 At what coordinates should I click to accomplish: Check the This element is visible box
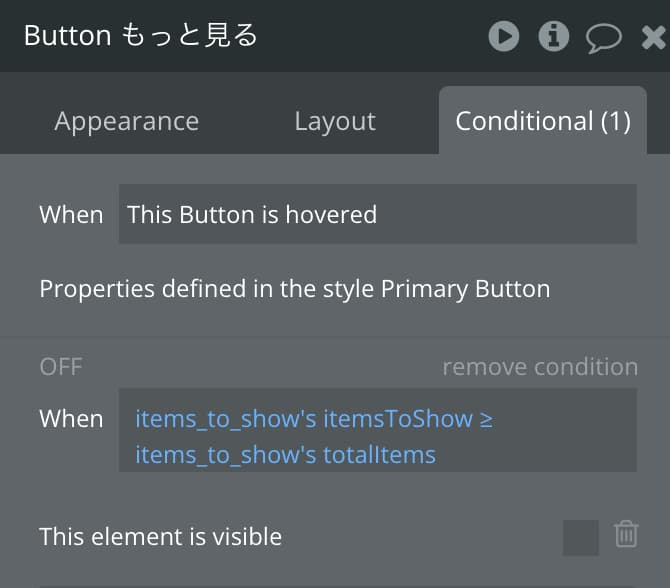(x=581, y=538)
